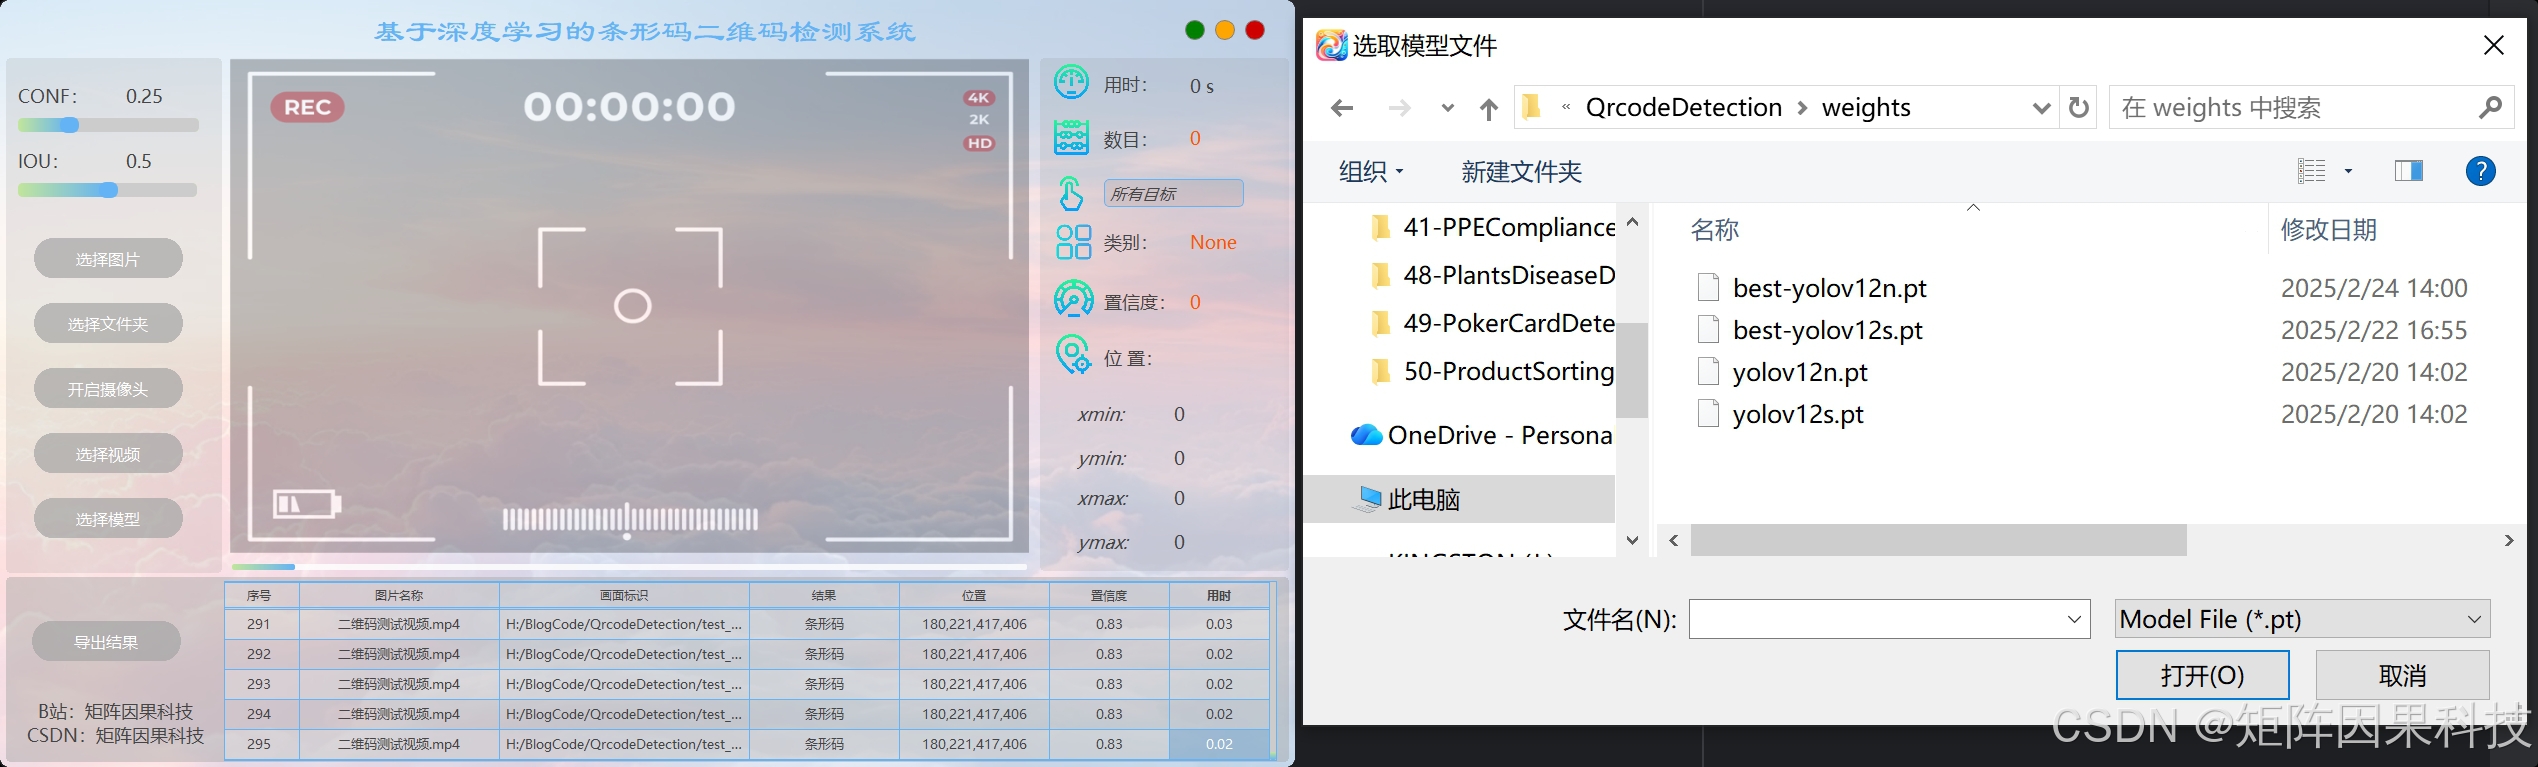Click the 在 weights 中搜索 search box

(2311, 107)
